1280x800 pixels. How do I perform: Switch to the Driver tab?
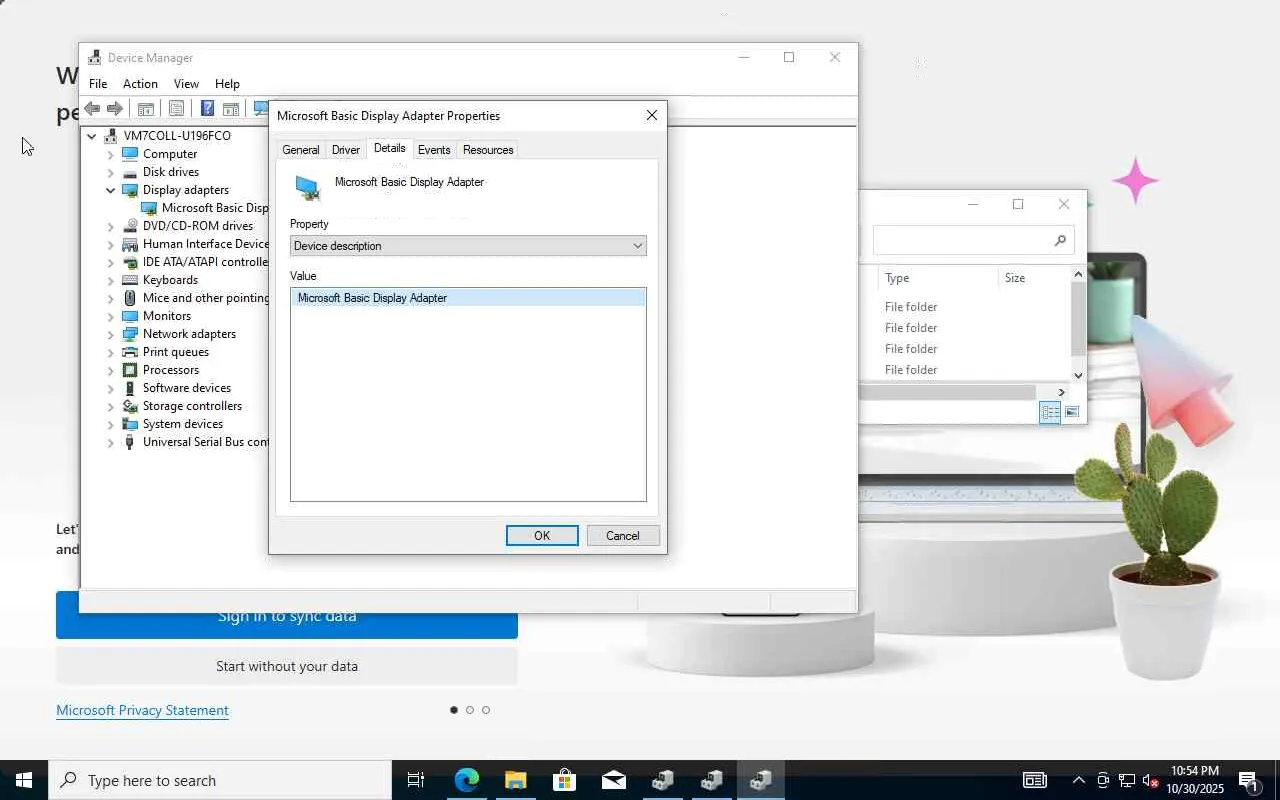(346, 150)
